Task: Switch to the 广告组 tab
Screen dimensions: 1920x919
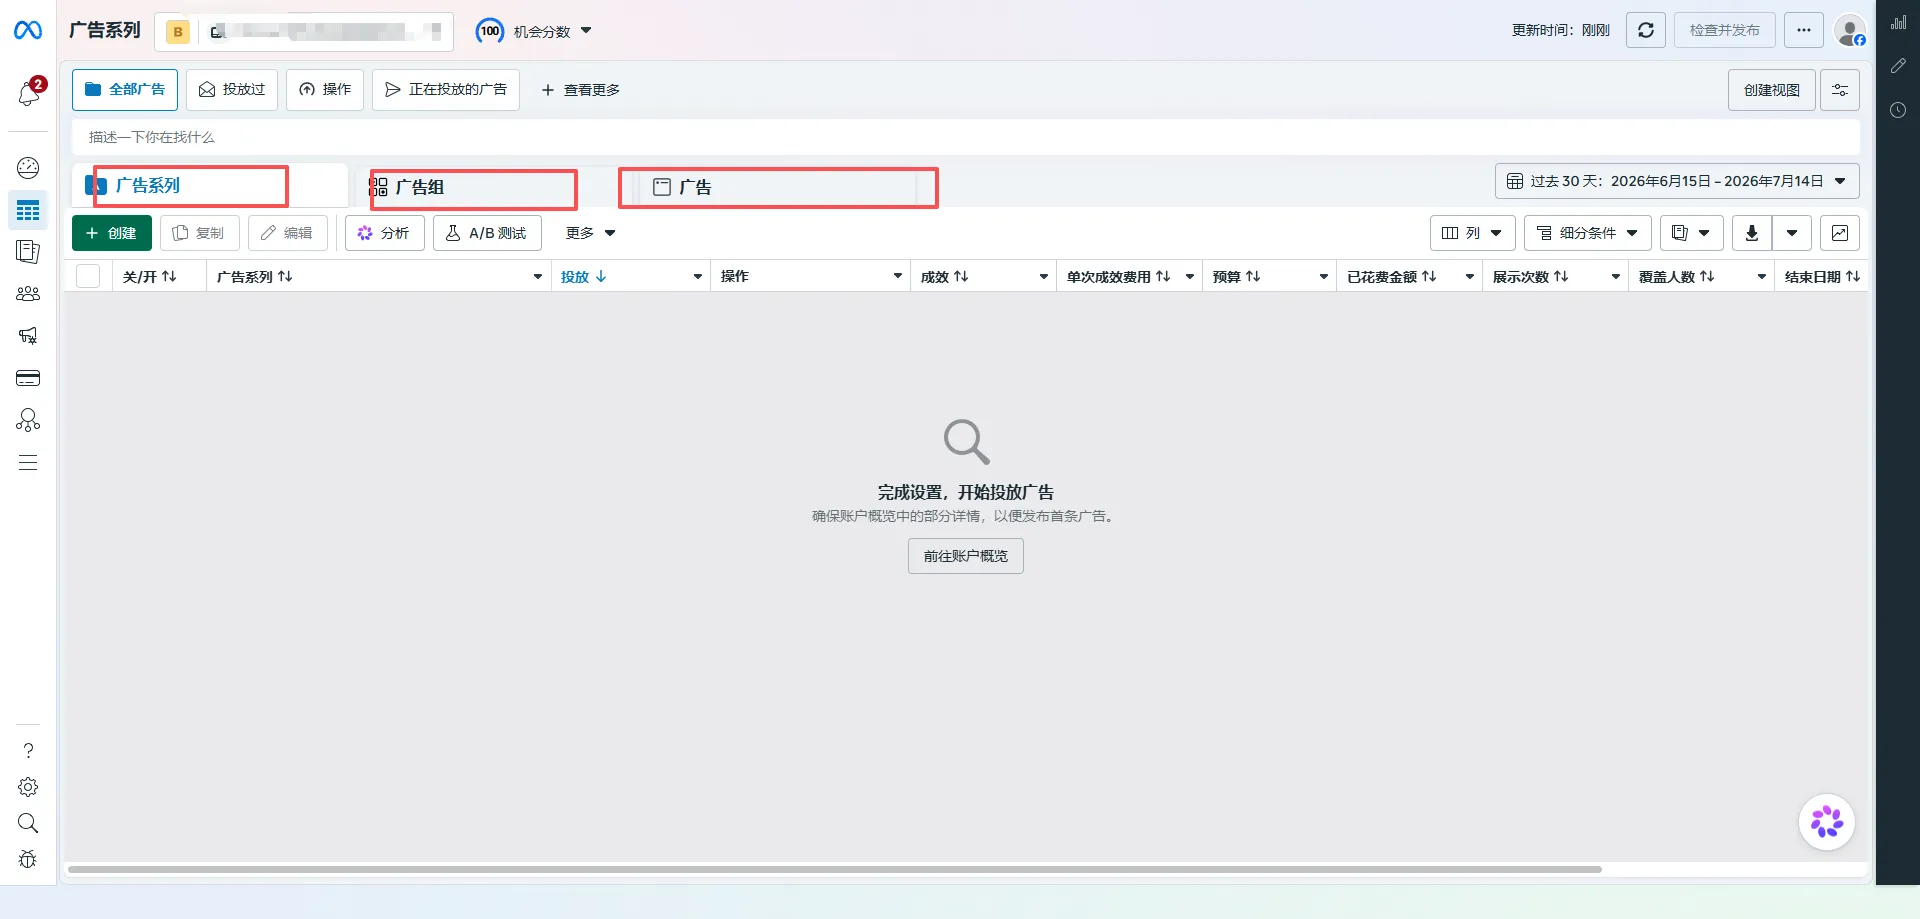Action: [x=474, y=188]
